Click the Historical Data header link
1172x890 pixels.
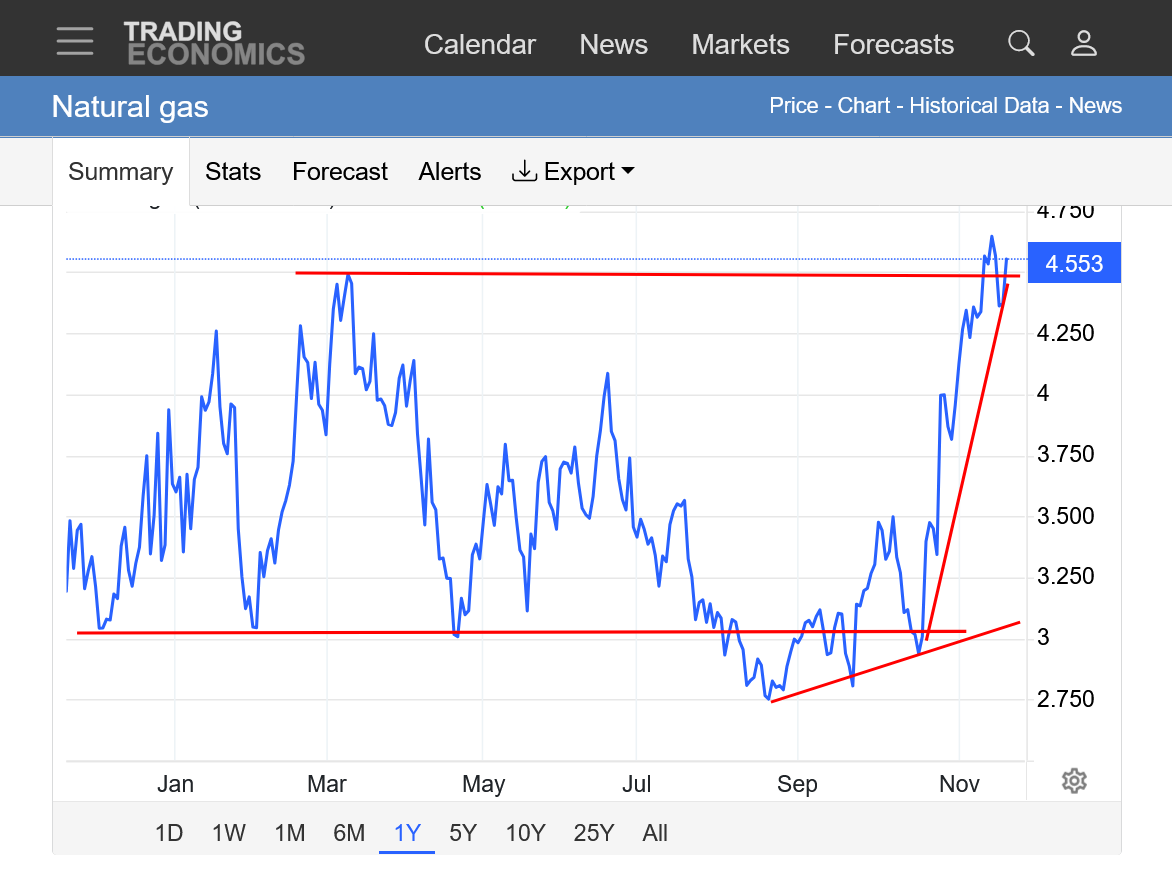979,106
